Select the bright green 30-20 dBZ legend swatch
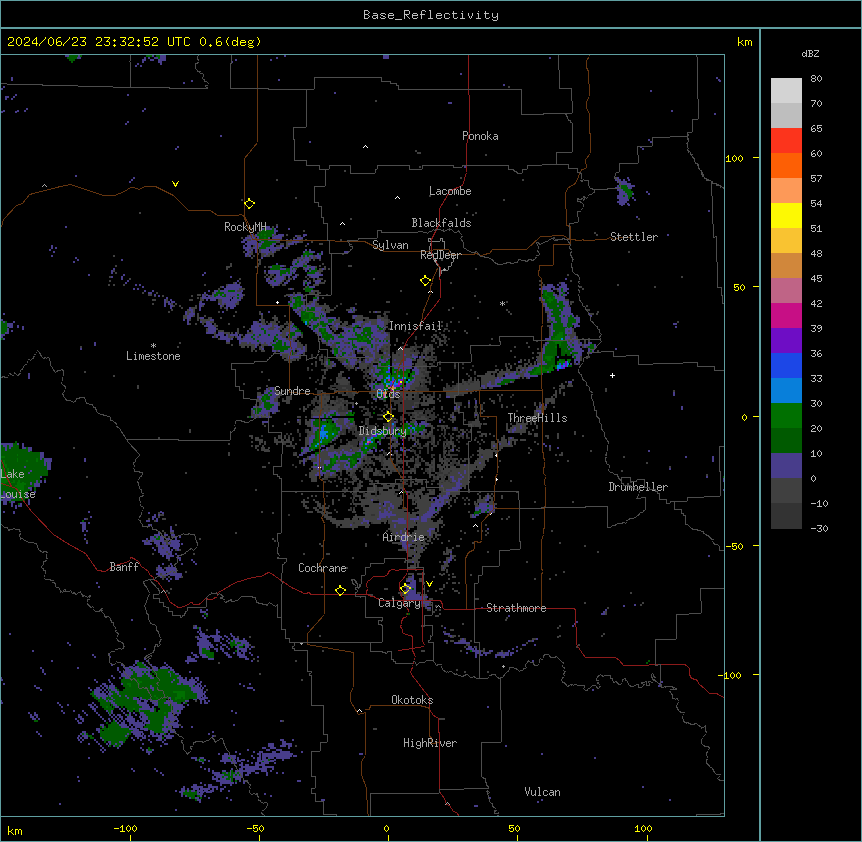The height and width of the screenshot is (842, 862). [x=786, y=416]
